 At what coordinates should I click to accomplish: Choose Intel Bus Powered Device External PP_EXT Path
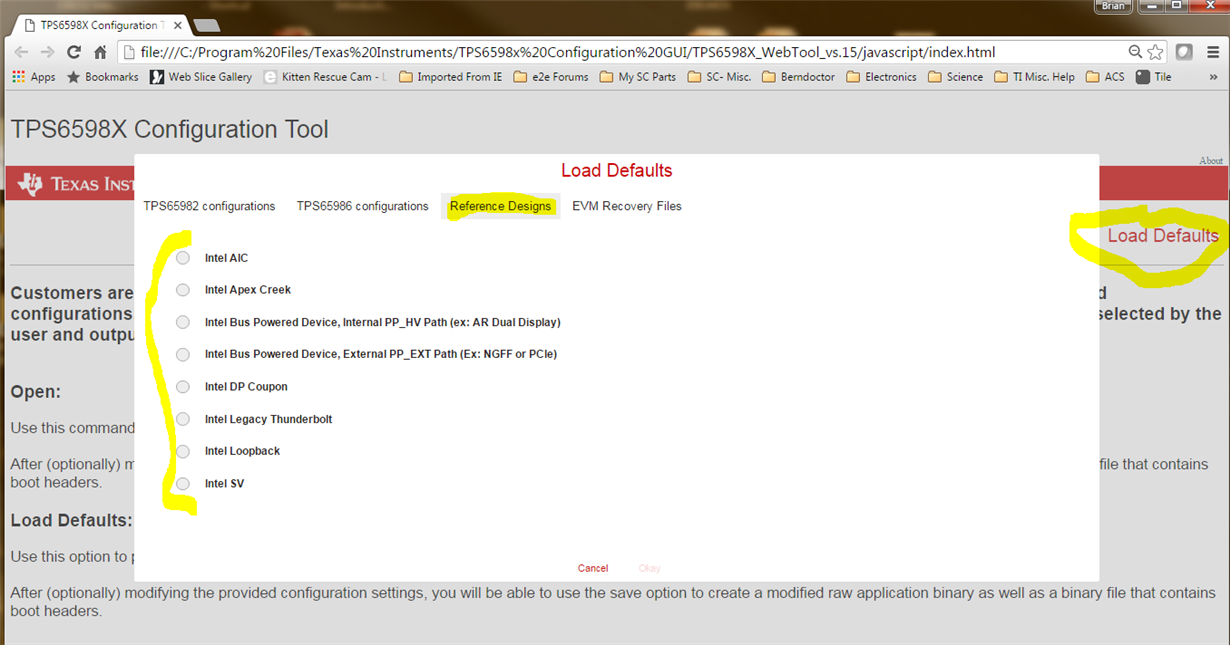pos(182,354)
